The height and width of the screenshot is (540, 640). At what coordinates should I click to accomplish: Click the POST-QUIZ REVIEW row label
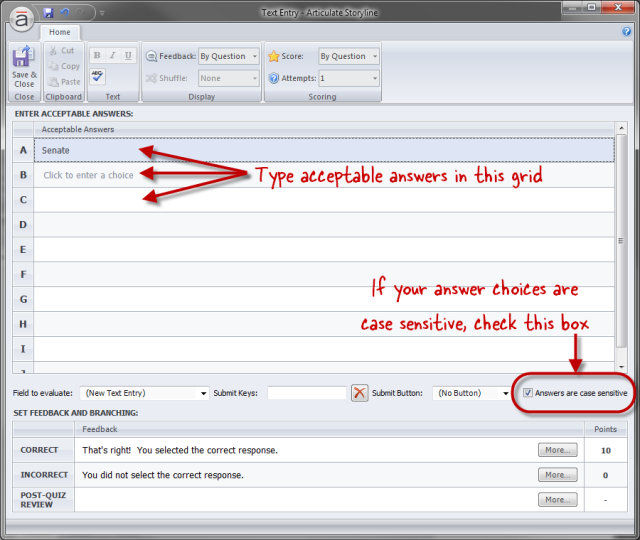coord(43,500)
